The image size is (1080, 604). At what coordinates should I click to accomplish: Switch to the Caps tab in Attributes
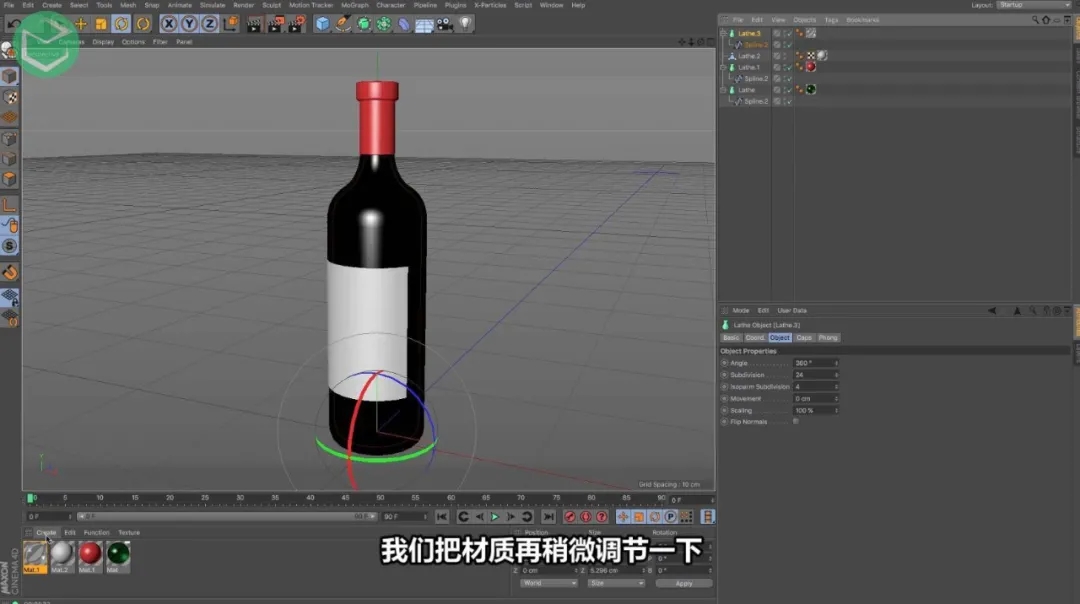(x=804, y=337)
